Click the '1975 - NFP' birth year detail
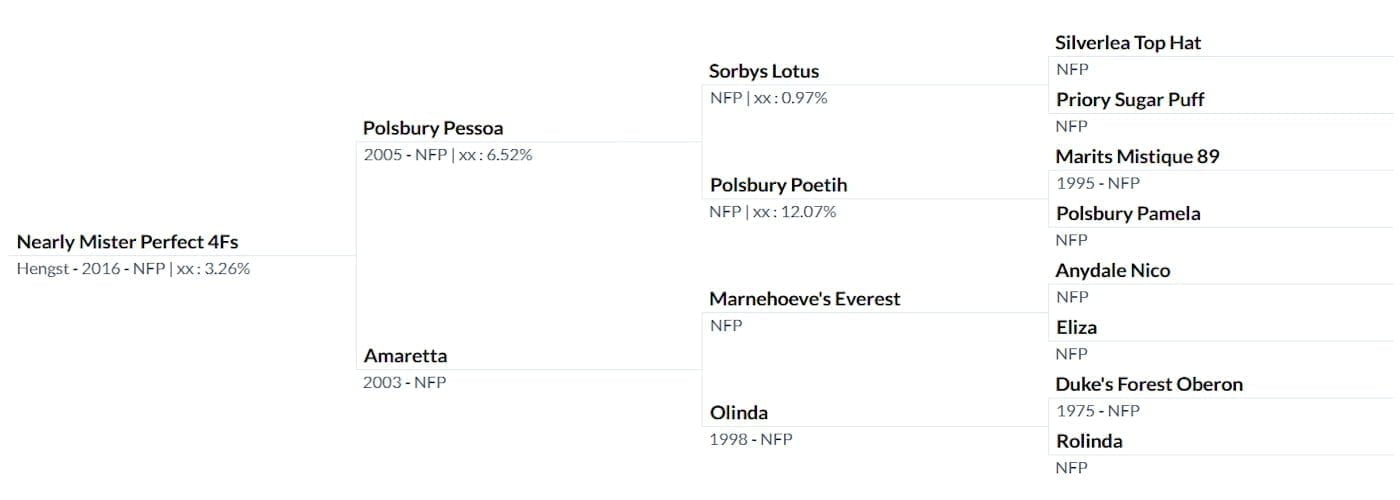The image size is (1400, 500). click(1098, 411)
